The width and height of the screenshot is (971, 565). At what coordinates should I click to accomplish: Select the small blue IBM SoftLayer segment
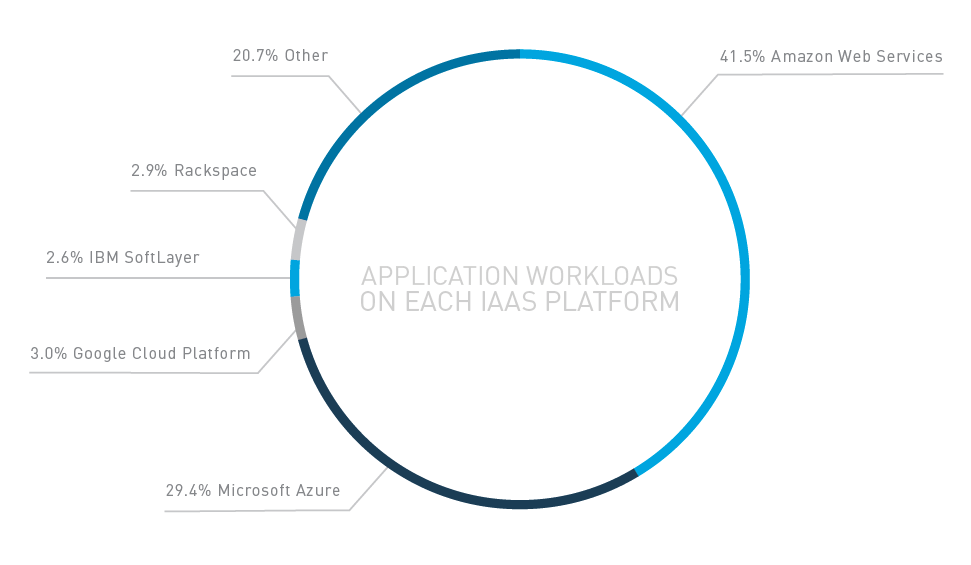[x=295, y=278]
